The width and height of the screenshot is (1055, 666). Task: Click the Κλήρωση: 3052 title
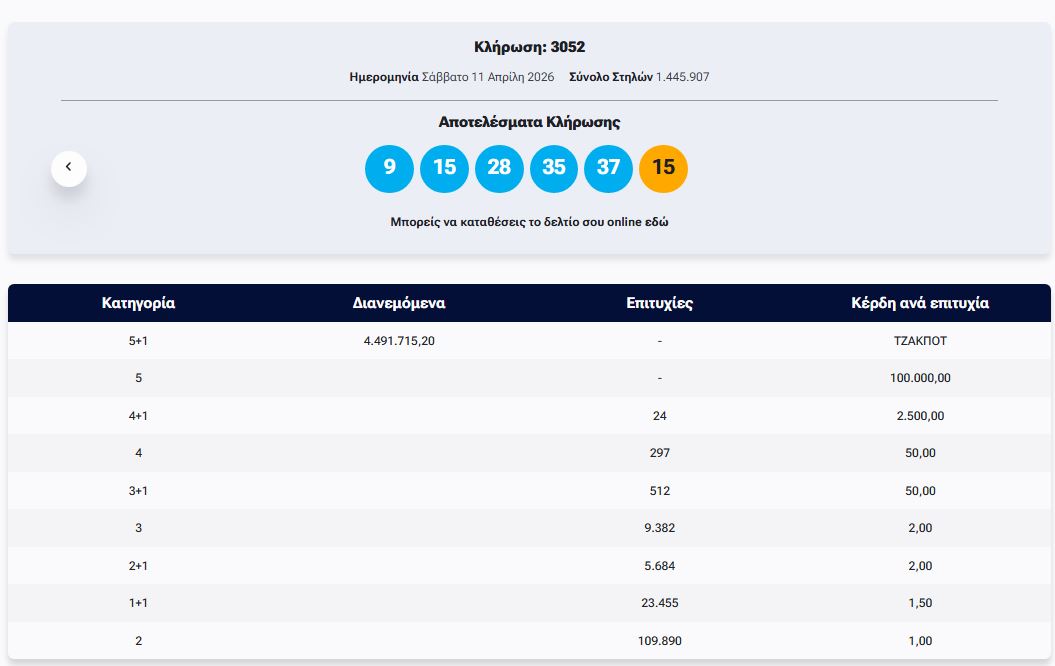point(529,47)
